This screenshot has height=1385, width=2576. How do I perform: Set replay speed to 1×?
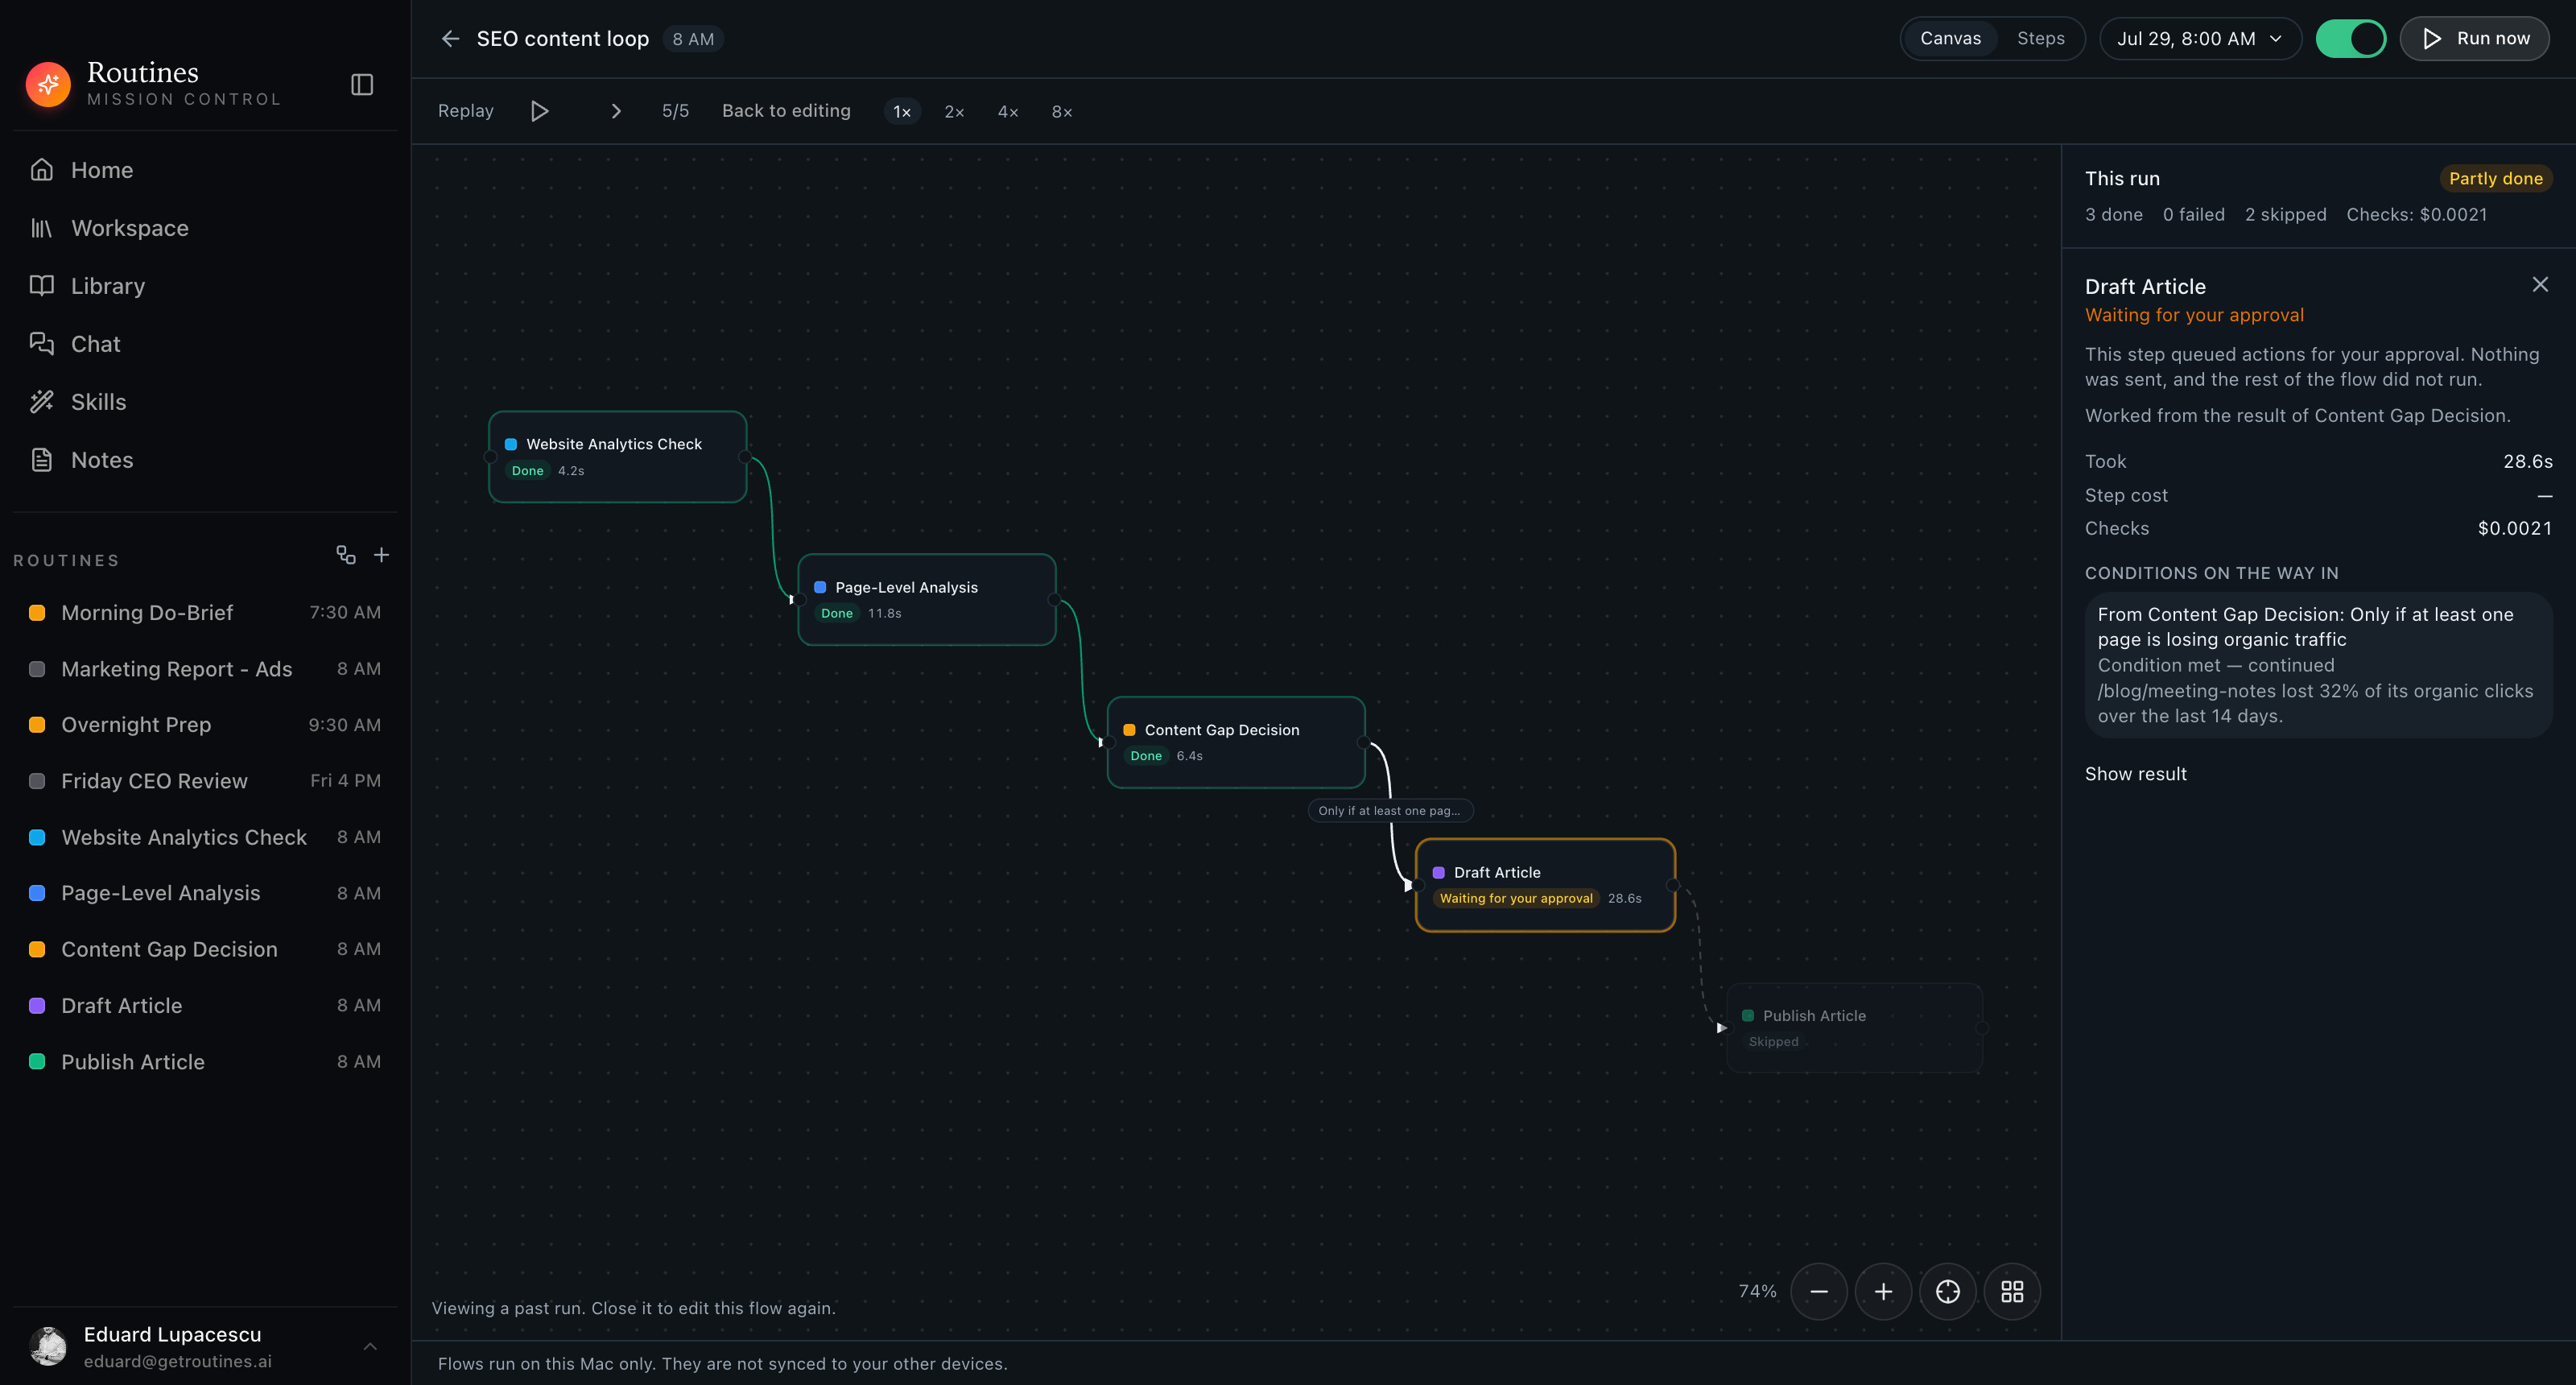point(902,112)
